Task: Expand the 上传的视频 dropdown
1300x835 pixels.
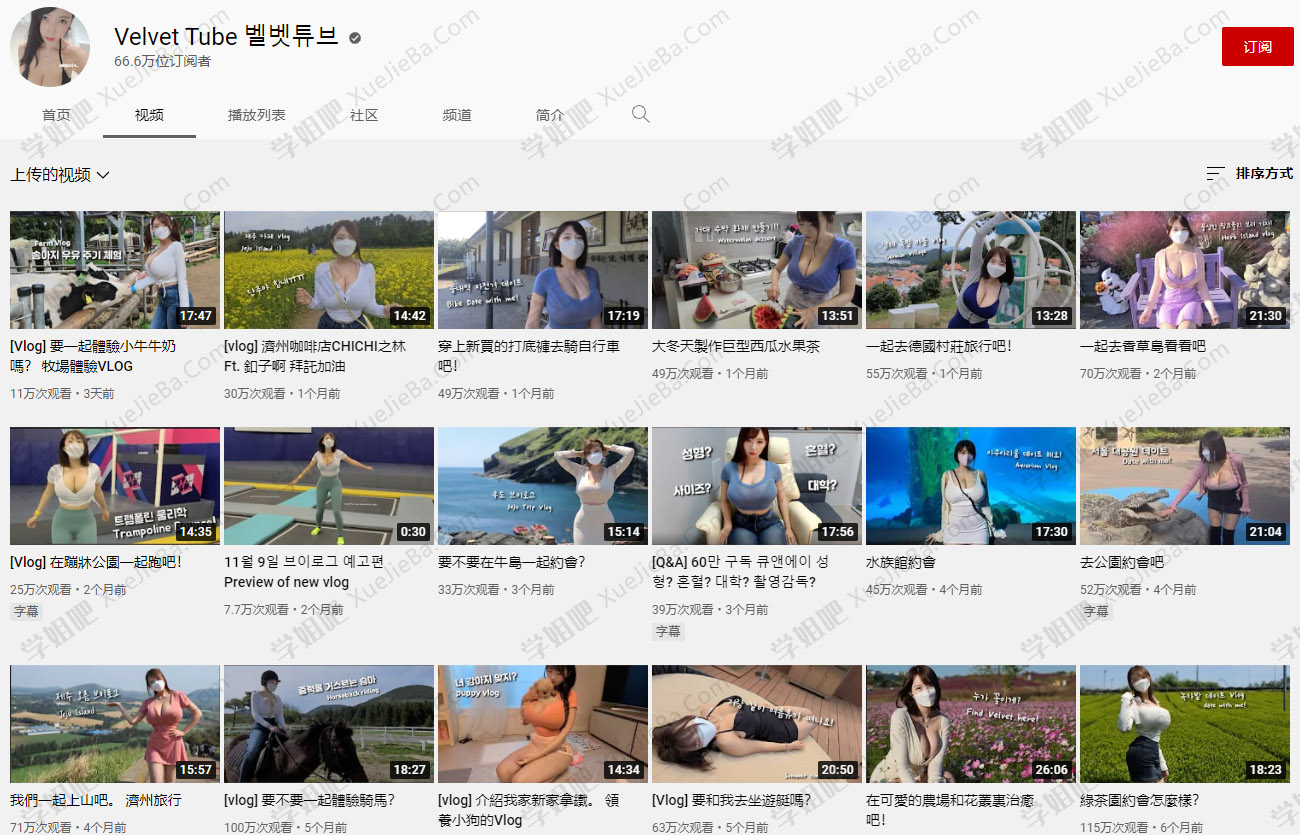Action: 60,175
